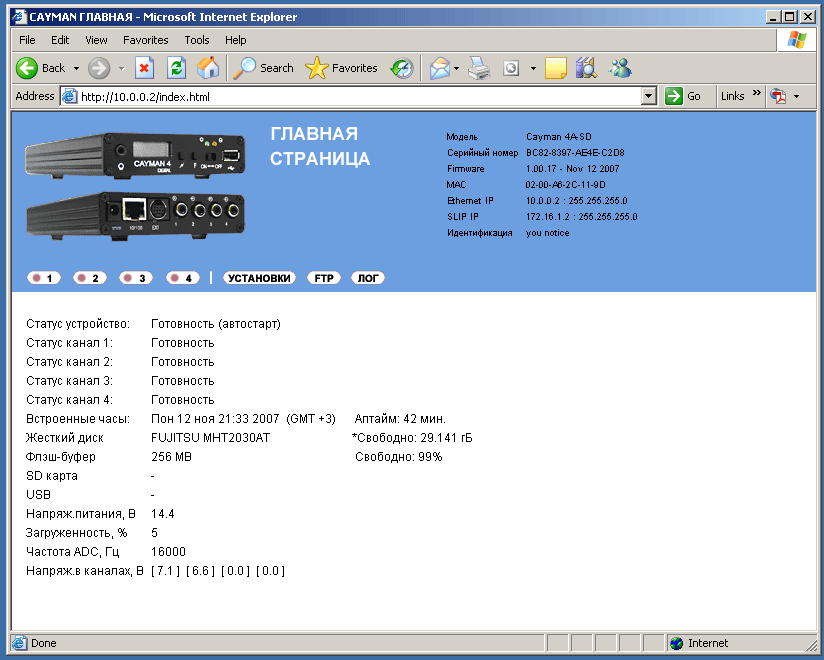Screen dimensions: 824x660
Task: Click the hard disk name FUJITSU MHT2030AT
Action: 211,438
